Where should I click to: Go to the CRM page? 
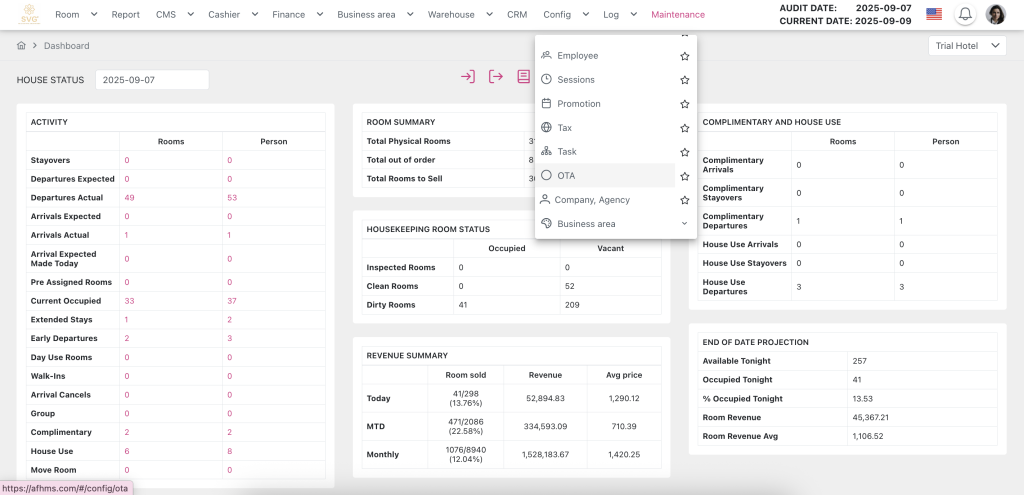click(517, 15)
